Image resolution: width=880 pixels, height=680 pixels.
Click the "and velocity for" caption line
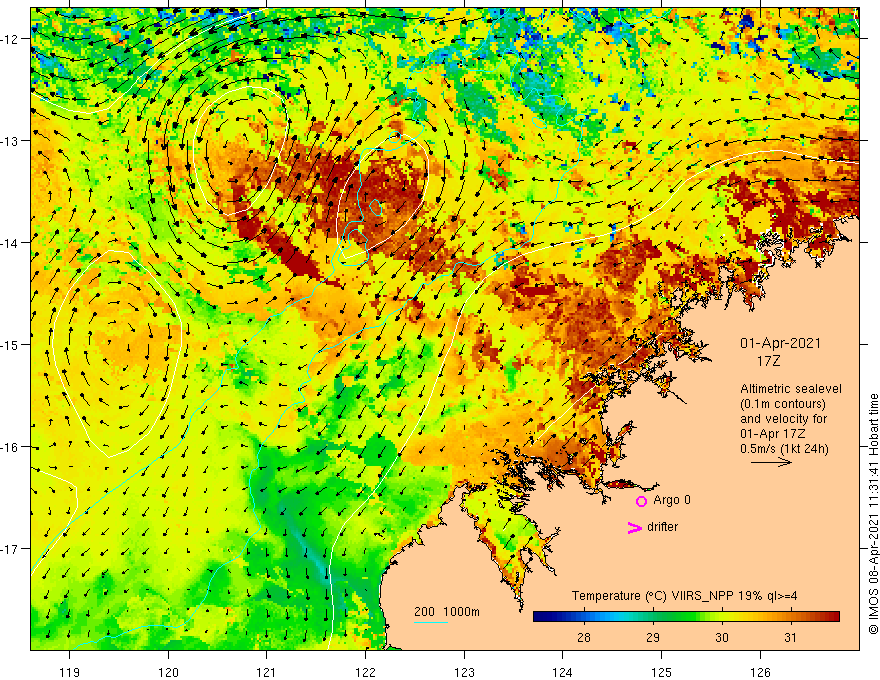[784, 419]
